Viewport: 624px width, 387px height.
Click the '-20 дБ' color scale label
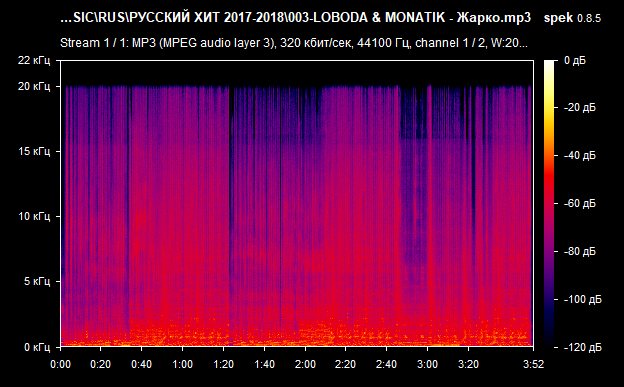[x=580, y=108]
